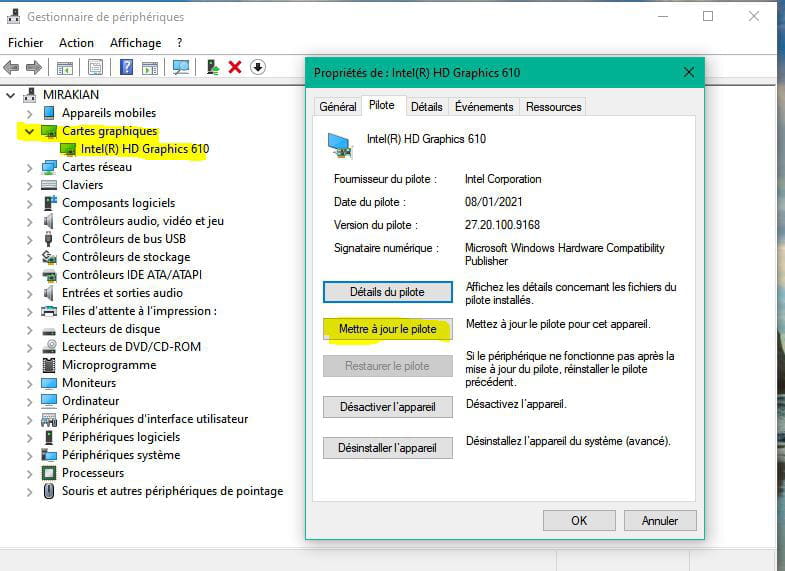Open the Affichage menu

(135, 43)
